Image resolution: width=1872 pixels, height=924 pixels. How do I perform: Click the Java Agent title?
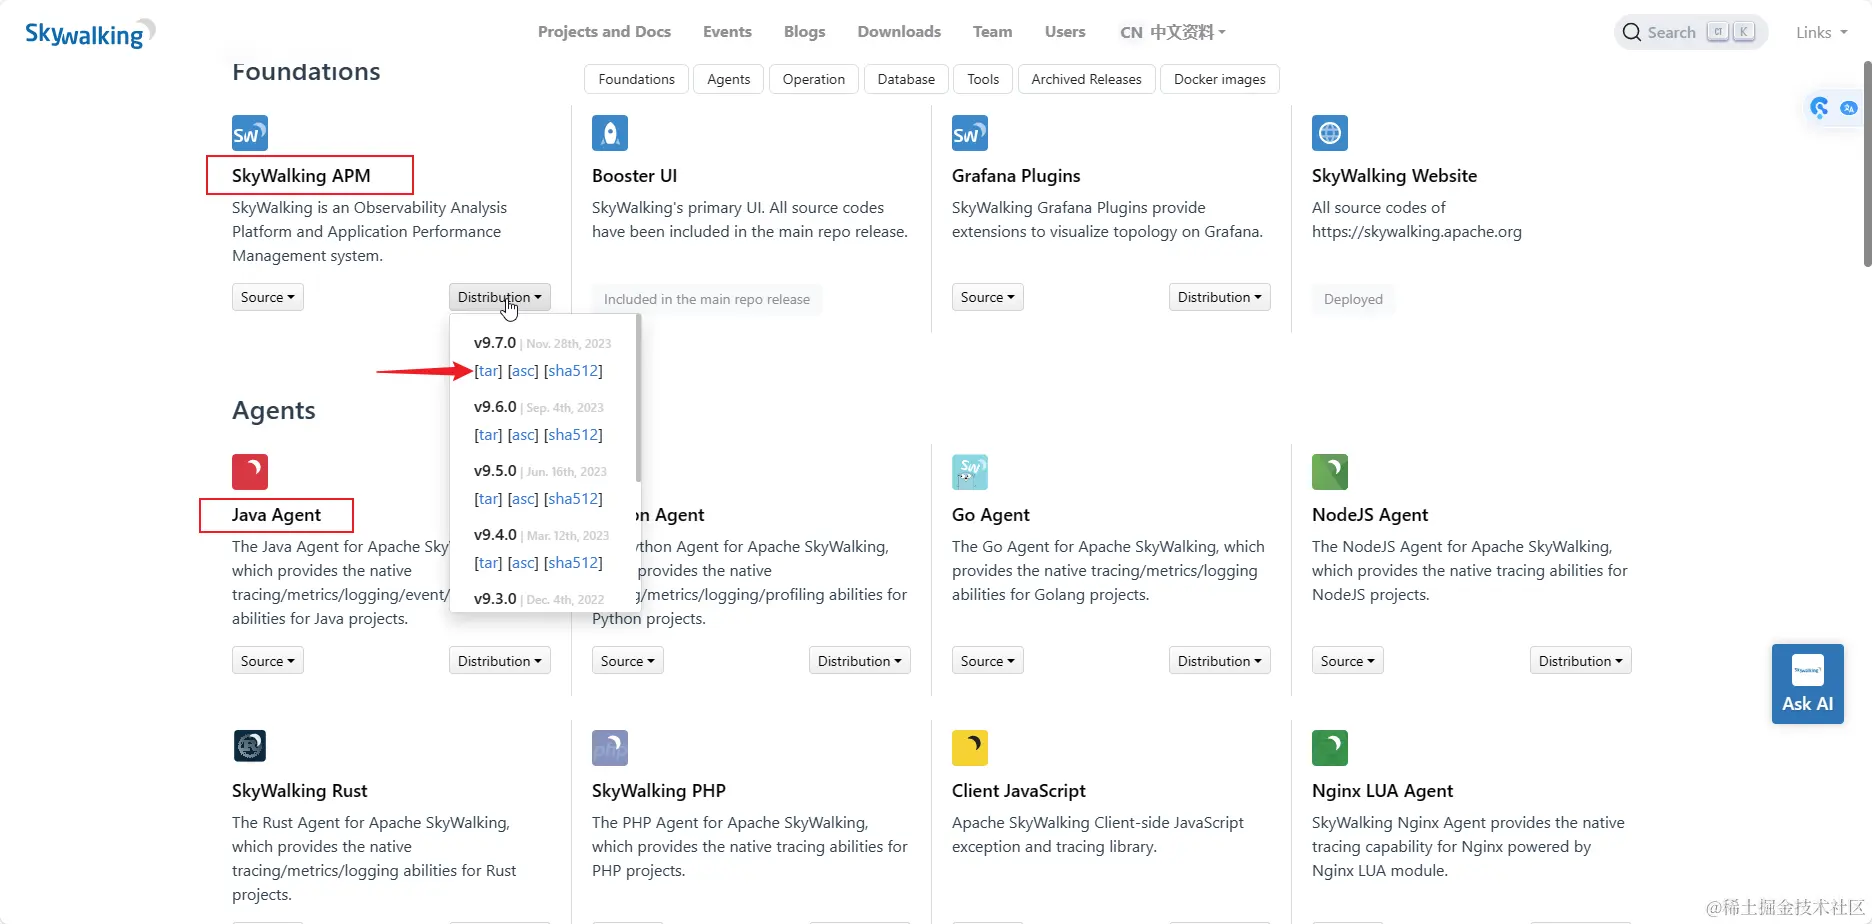point(276,515)
